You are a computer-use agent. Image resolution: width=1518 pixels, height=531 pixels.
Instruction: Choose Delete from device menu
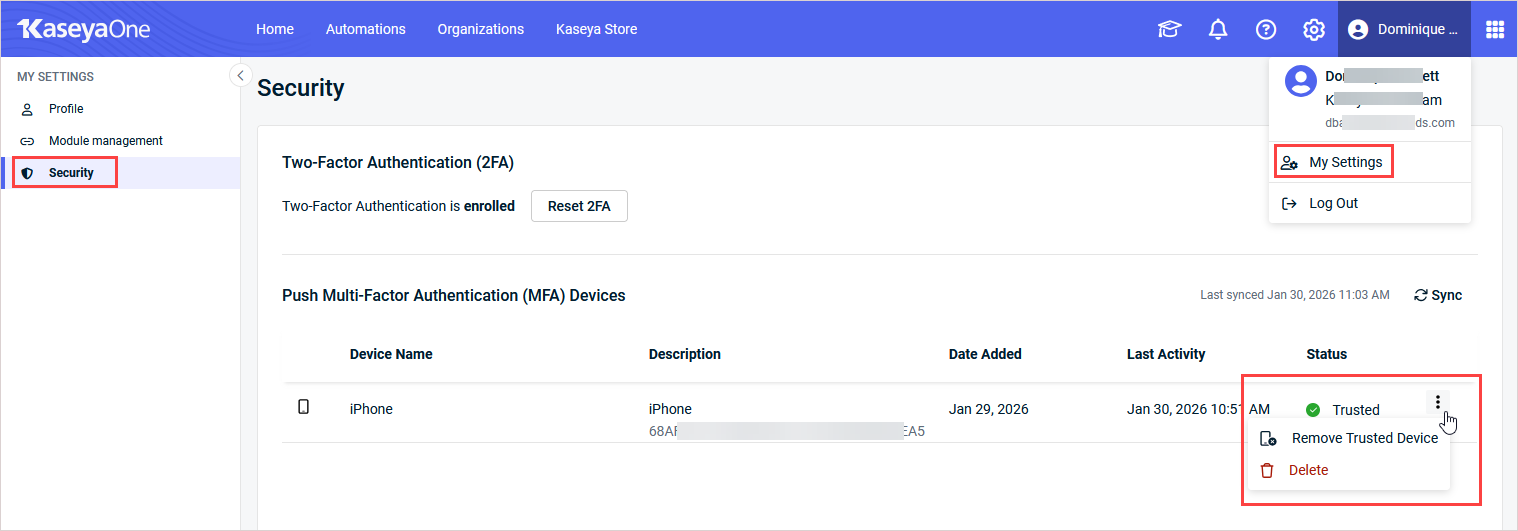[1307, 470]
